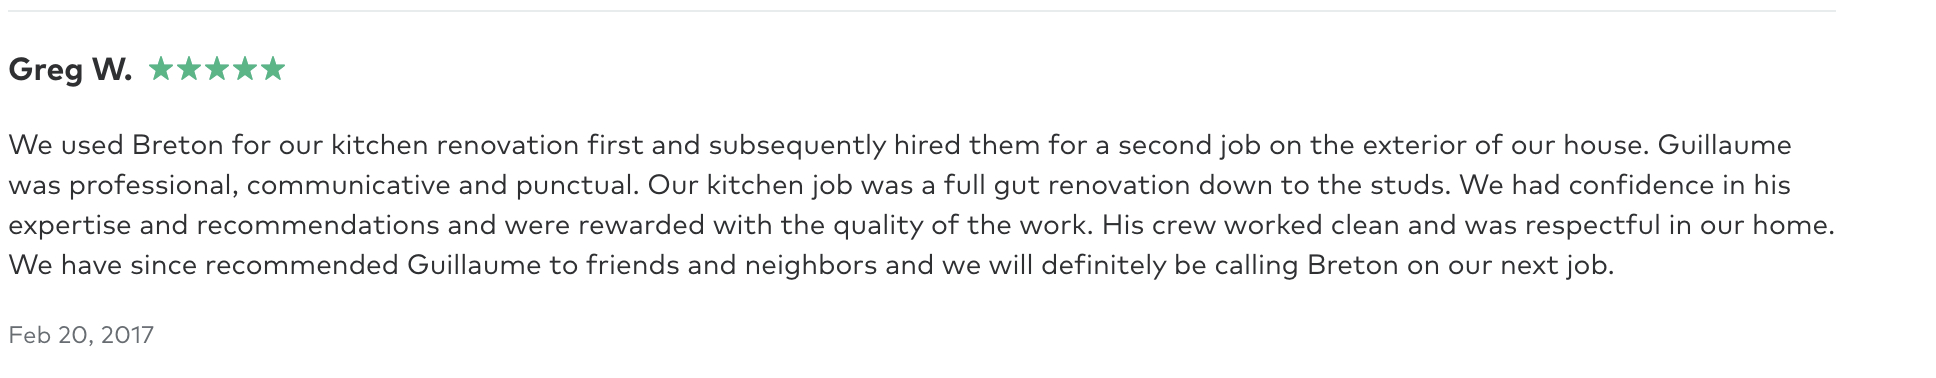
Task: Click "Guillaume" before "to friends and neighbors"
Action: tap(475, 265)
